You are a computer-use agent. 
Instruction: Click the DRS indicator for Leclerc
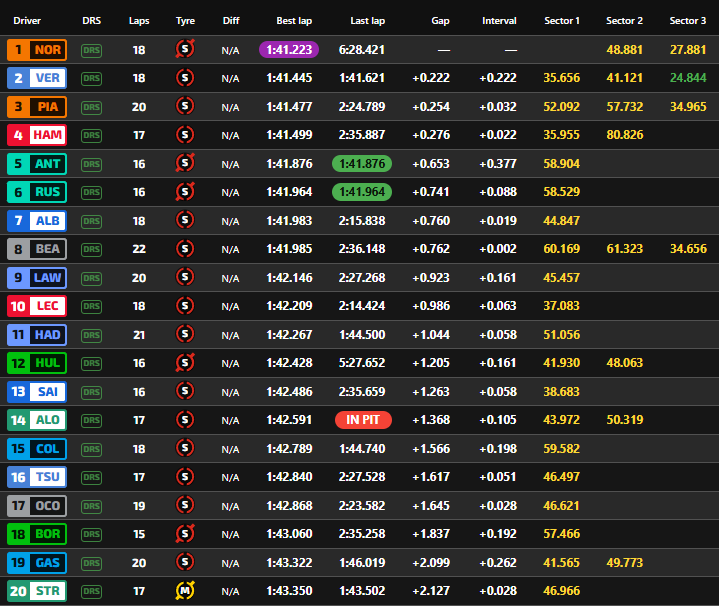[x=92, y=306]
